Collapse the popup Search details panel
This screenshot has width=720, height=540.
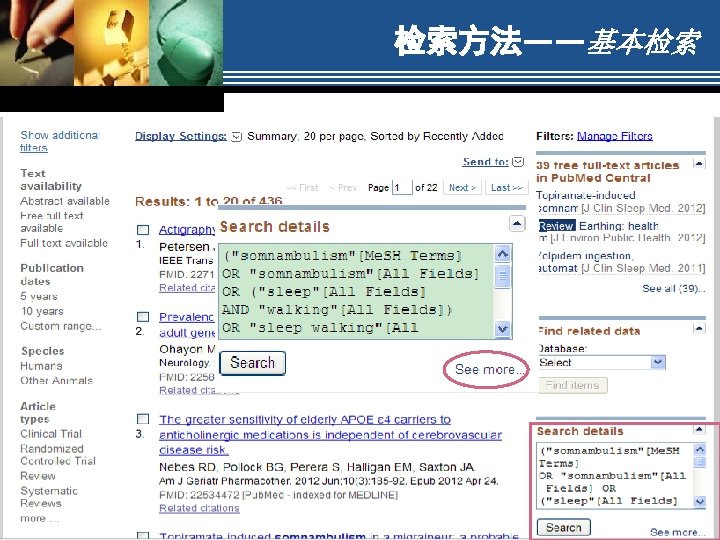[x=517, y=224]
